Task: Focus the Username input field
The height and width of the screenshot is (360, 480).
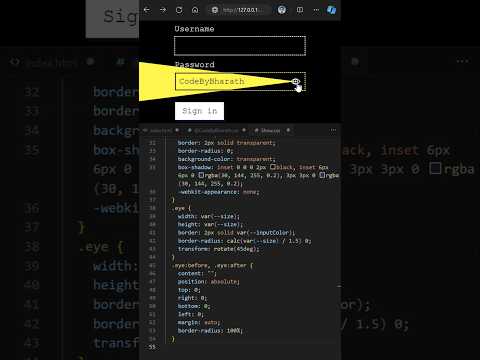Action: click(x=240, y=46)
